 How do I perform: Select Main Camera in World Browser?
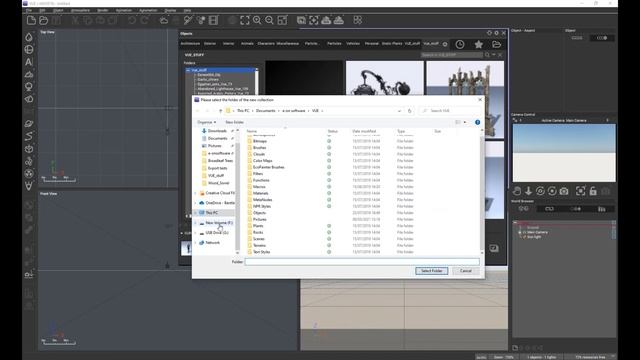[x=537, y=232]
